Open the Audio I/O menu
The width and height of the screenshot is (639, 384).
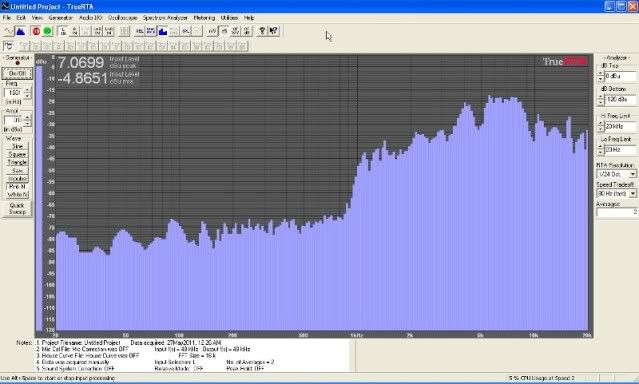tap(90, 18)
